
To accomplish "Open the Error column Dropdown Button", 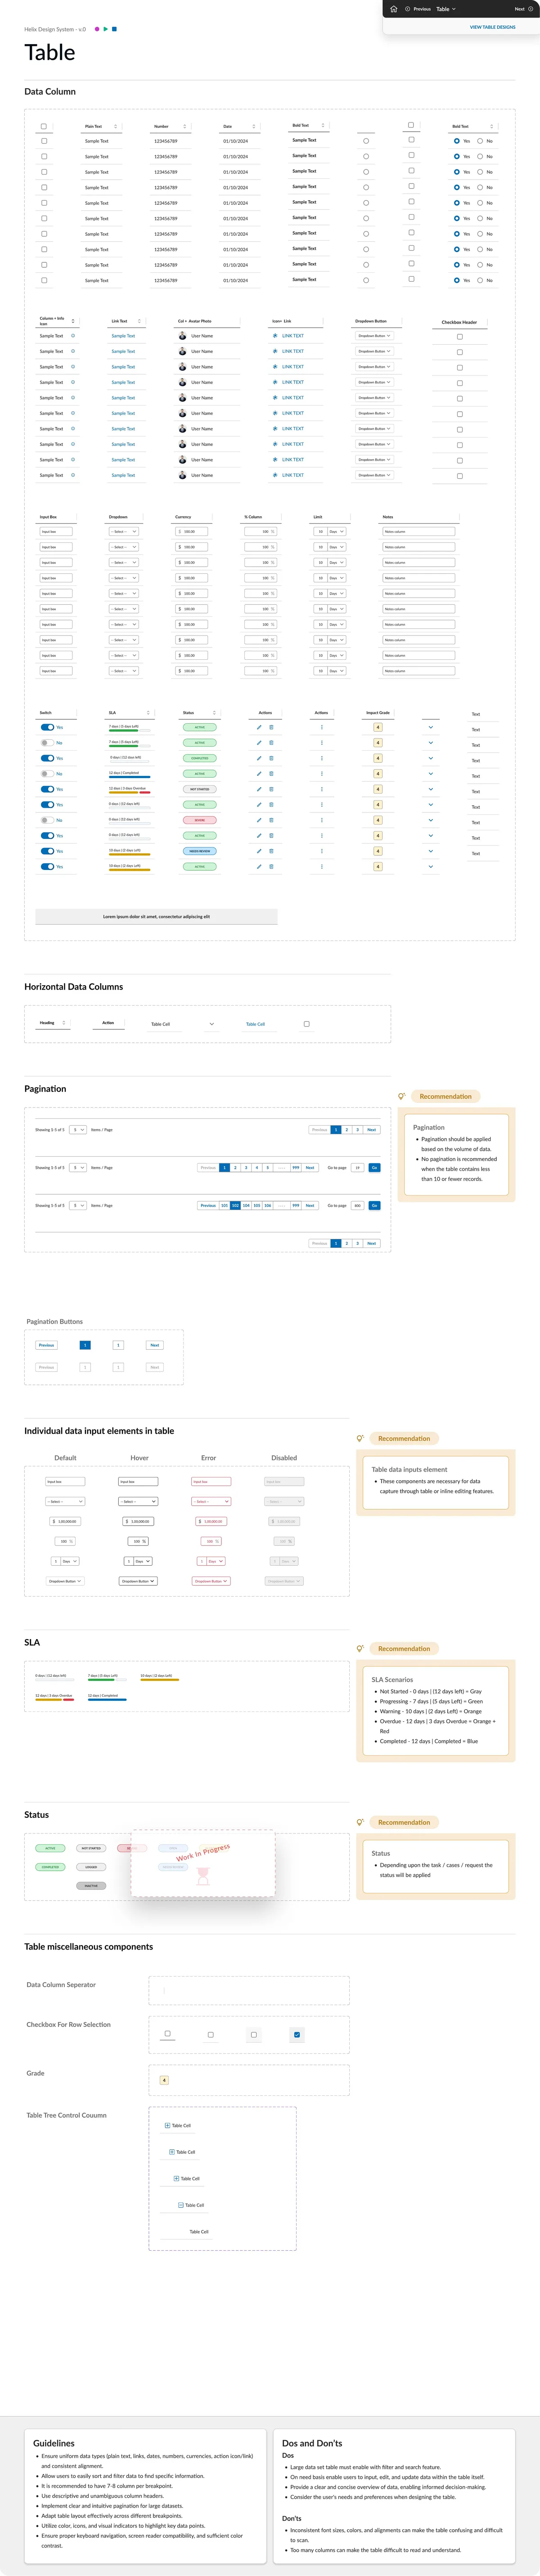I will coord(211,1581).
